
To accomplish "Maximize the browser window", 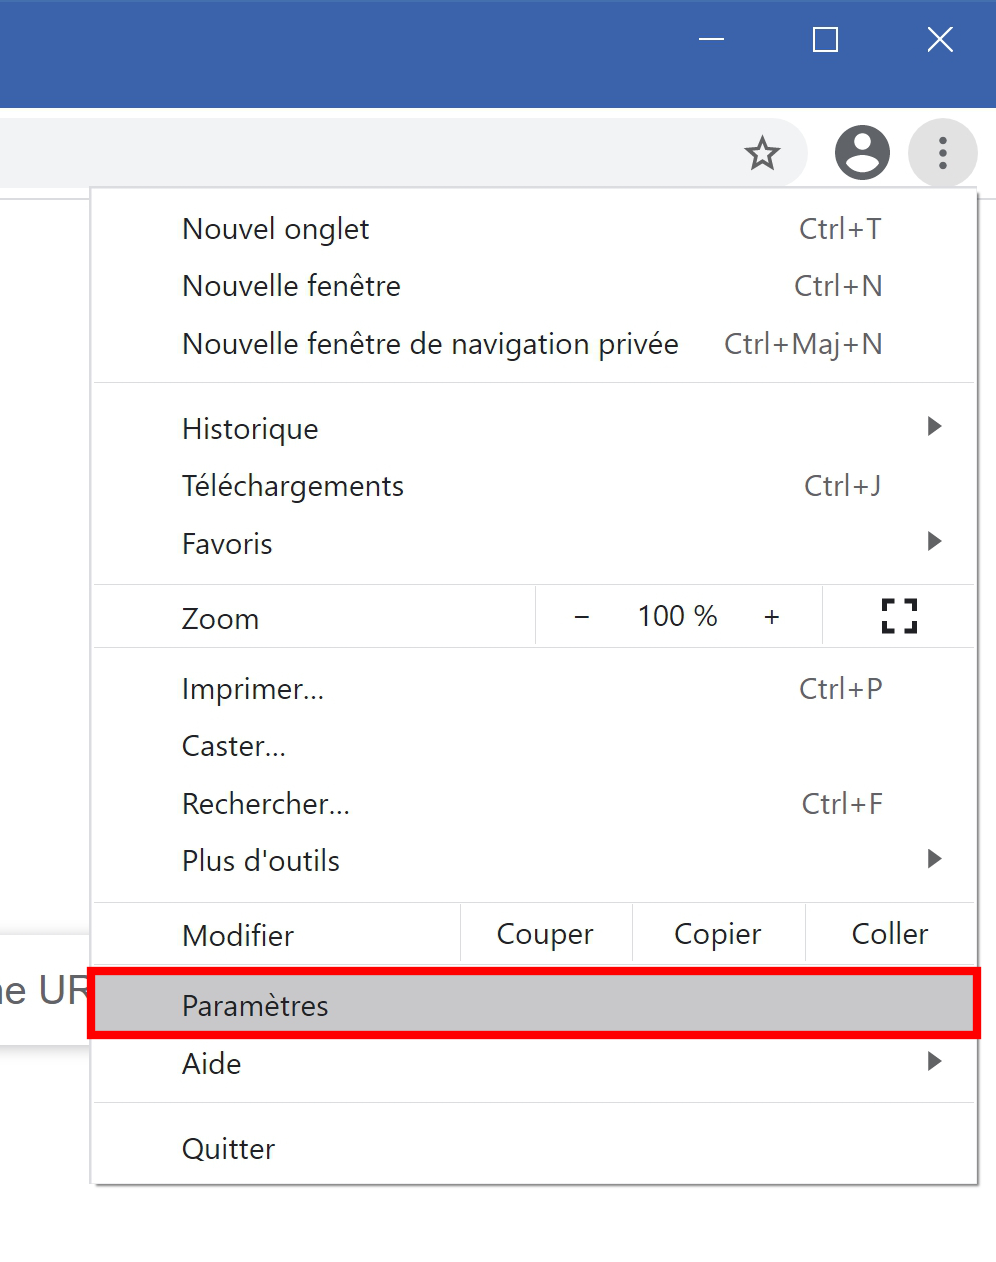I will pyautogui.click(x=825, y=39).
